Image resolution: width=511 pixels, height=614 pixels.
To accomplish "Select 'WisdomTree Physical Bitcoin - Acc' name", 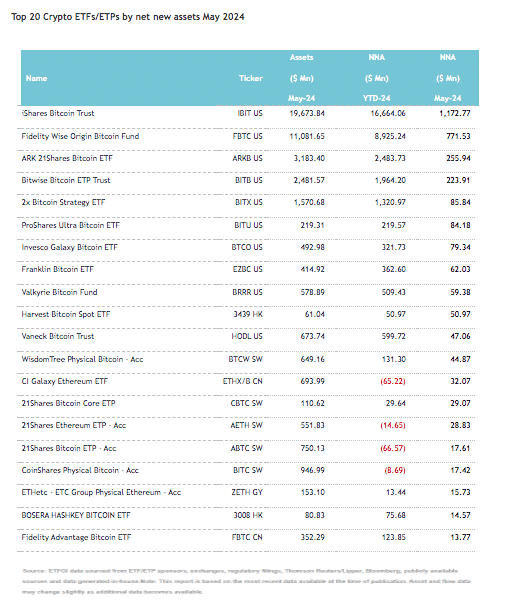I will pos(82,359).
